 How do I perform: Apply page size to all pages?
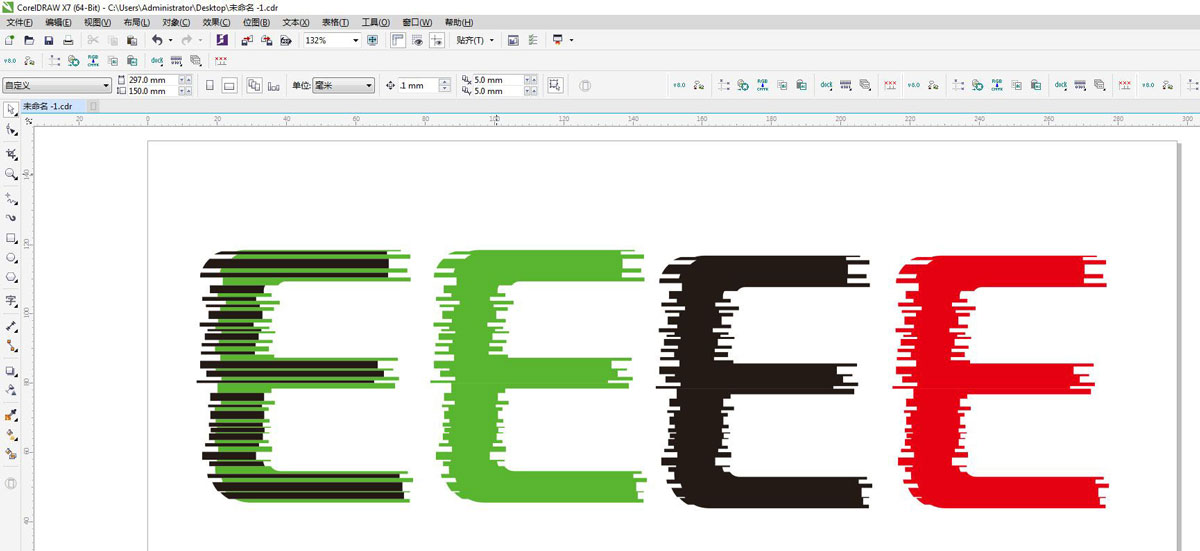(254, 86)
